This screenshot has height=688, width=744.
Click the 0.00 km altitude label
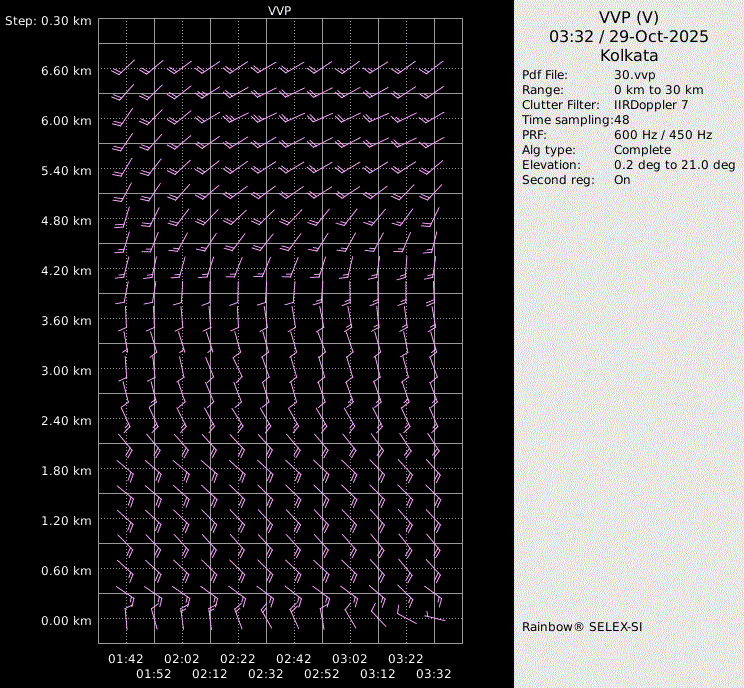click(66, 621)
